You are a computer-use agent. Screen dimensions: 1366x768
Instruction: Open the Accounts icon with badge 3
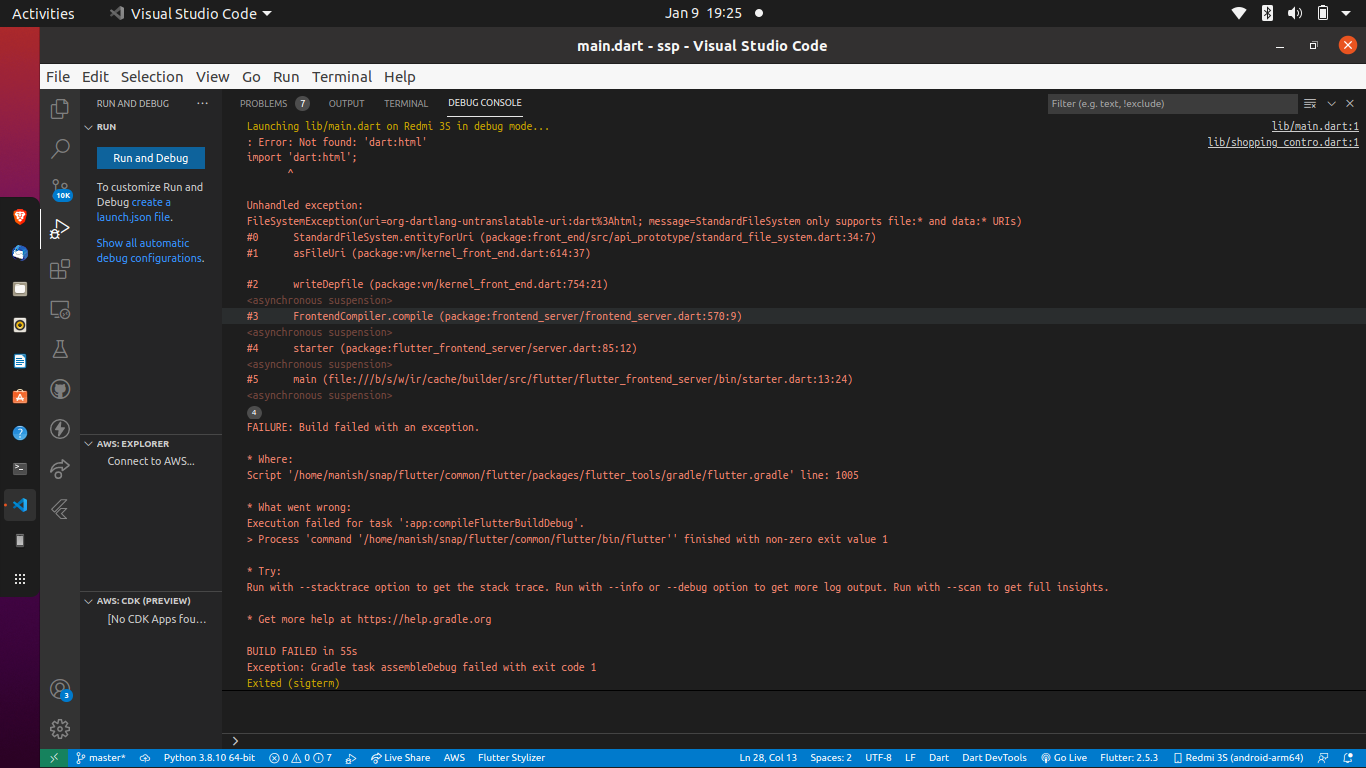60,689
